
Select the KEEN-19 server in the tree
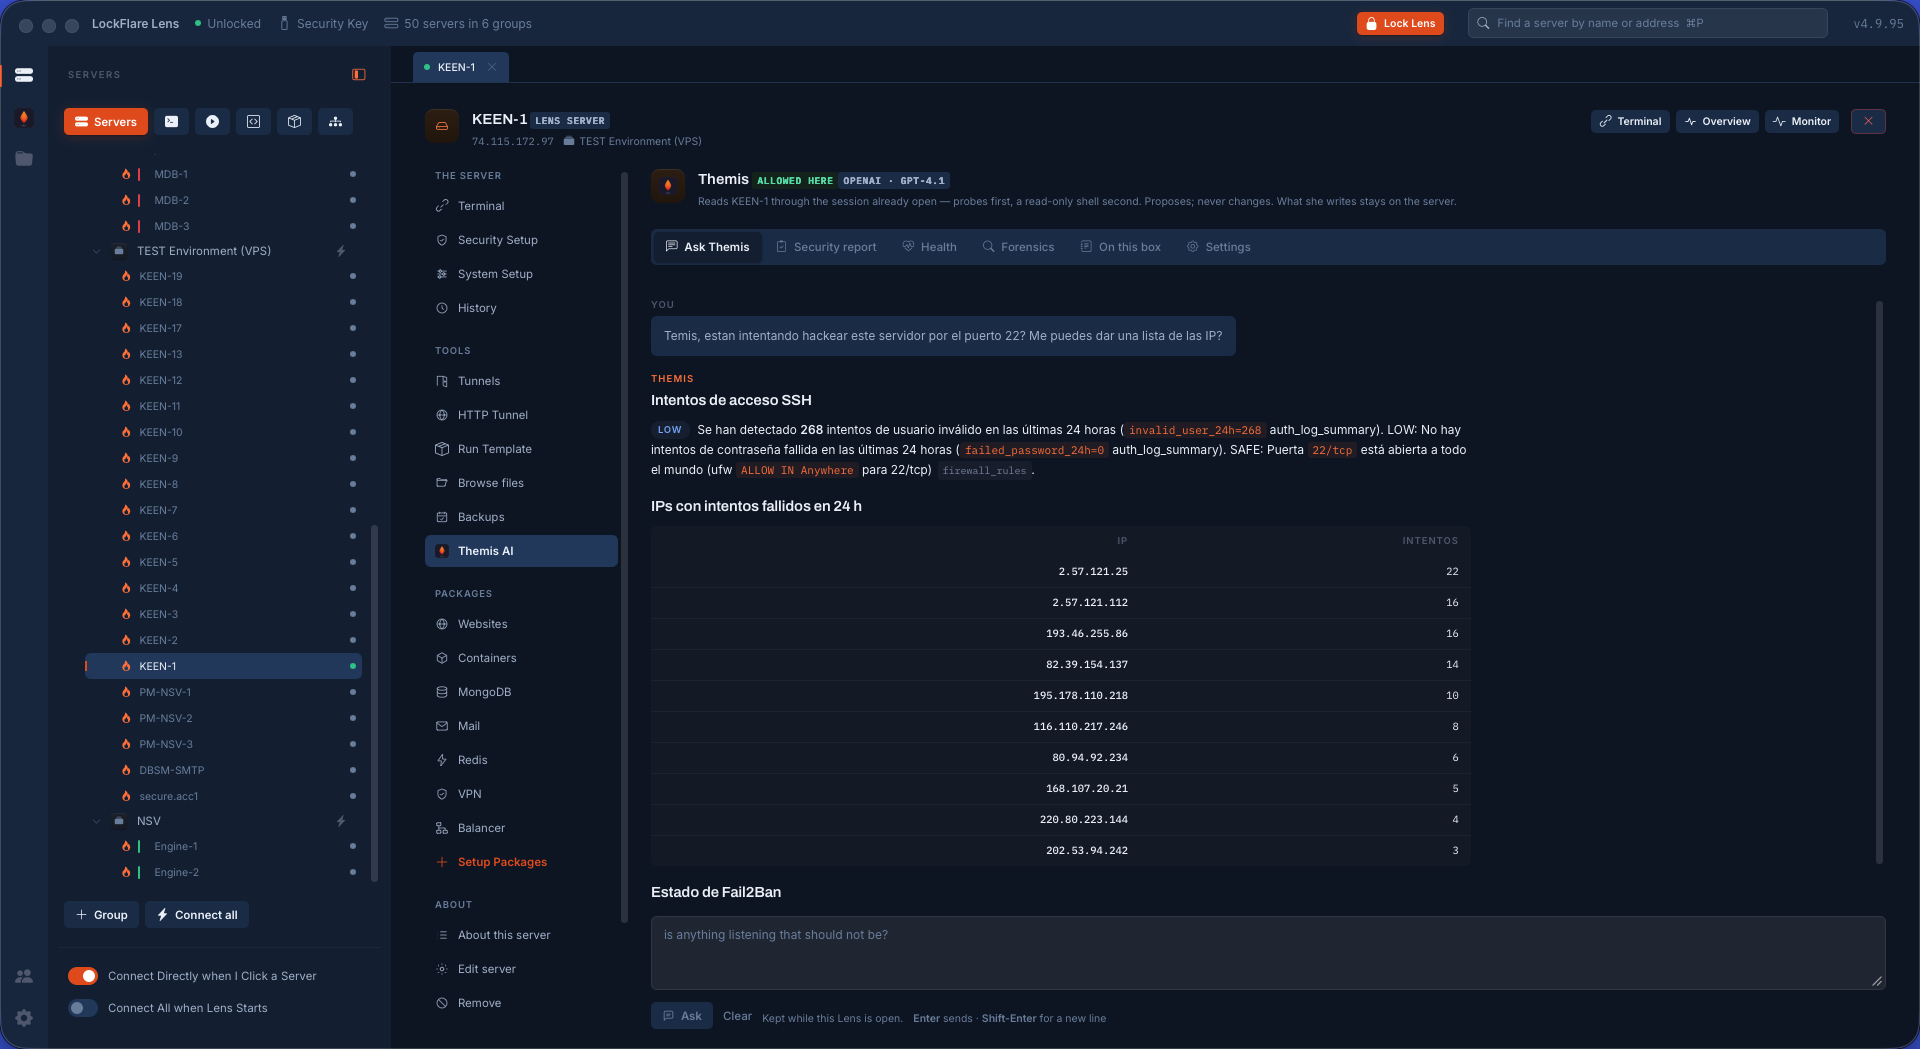point(224,276)
